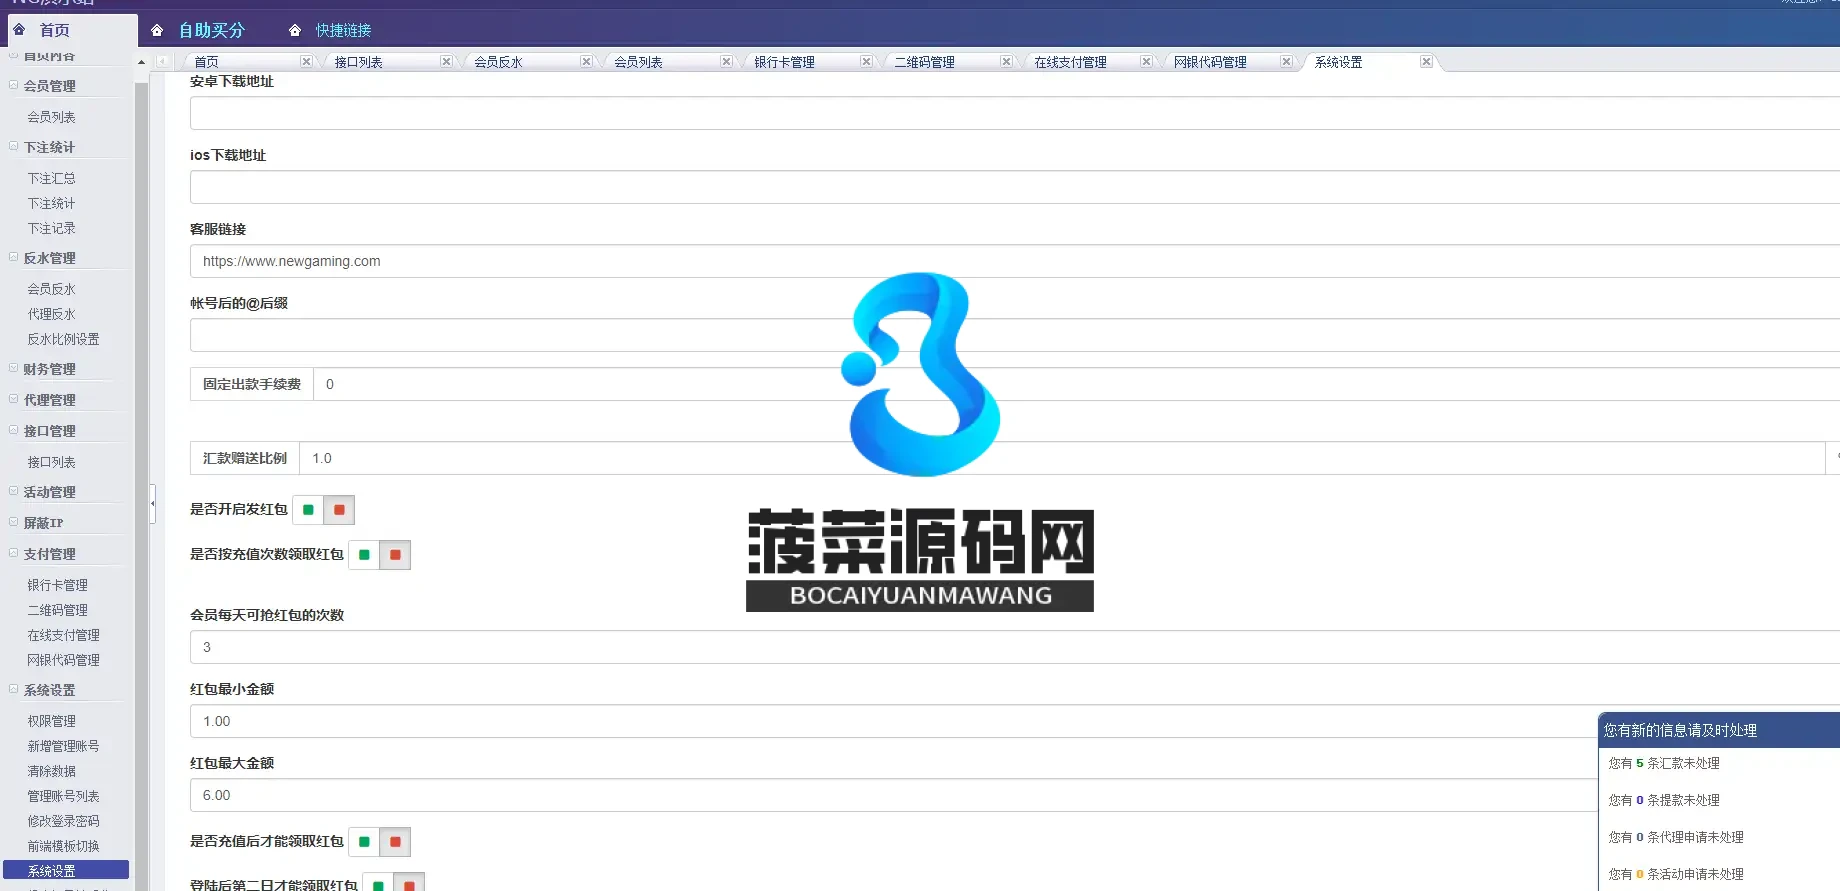The width and height of the screenshot is (1840, 891).
Task: Click the 汇款赠送比例 value field
Action: (x=1062, y=458)
